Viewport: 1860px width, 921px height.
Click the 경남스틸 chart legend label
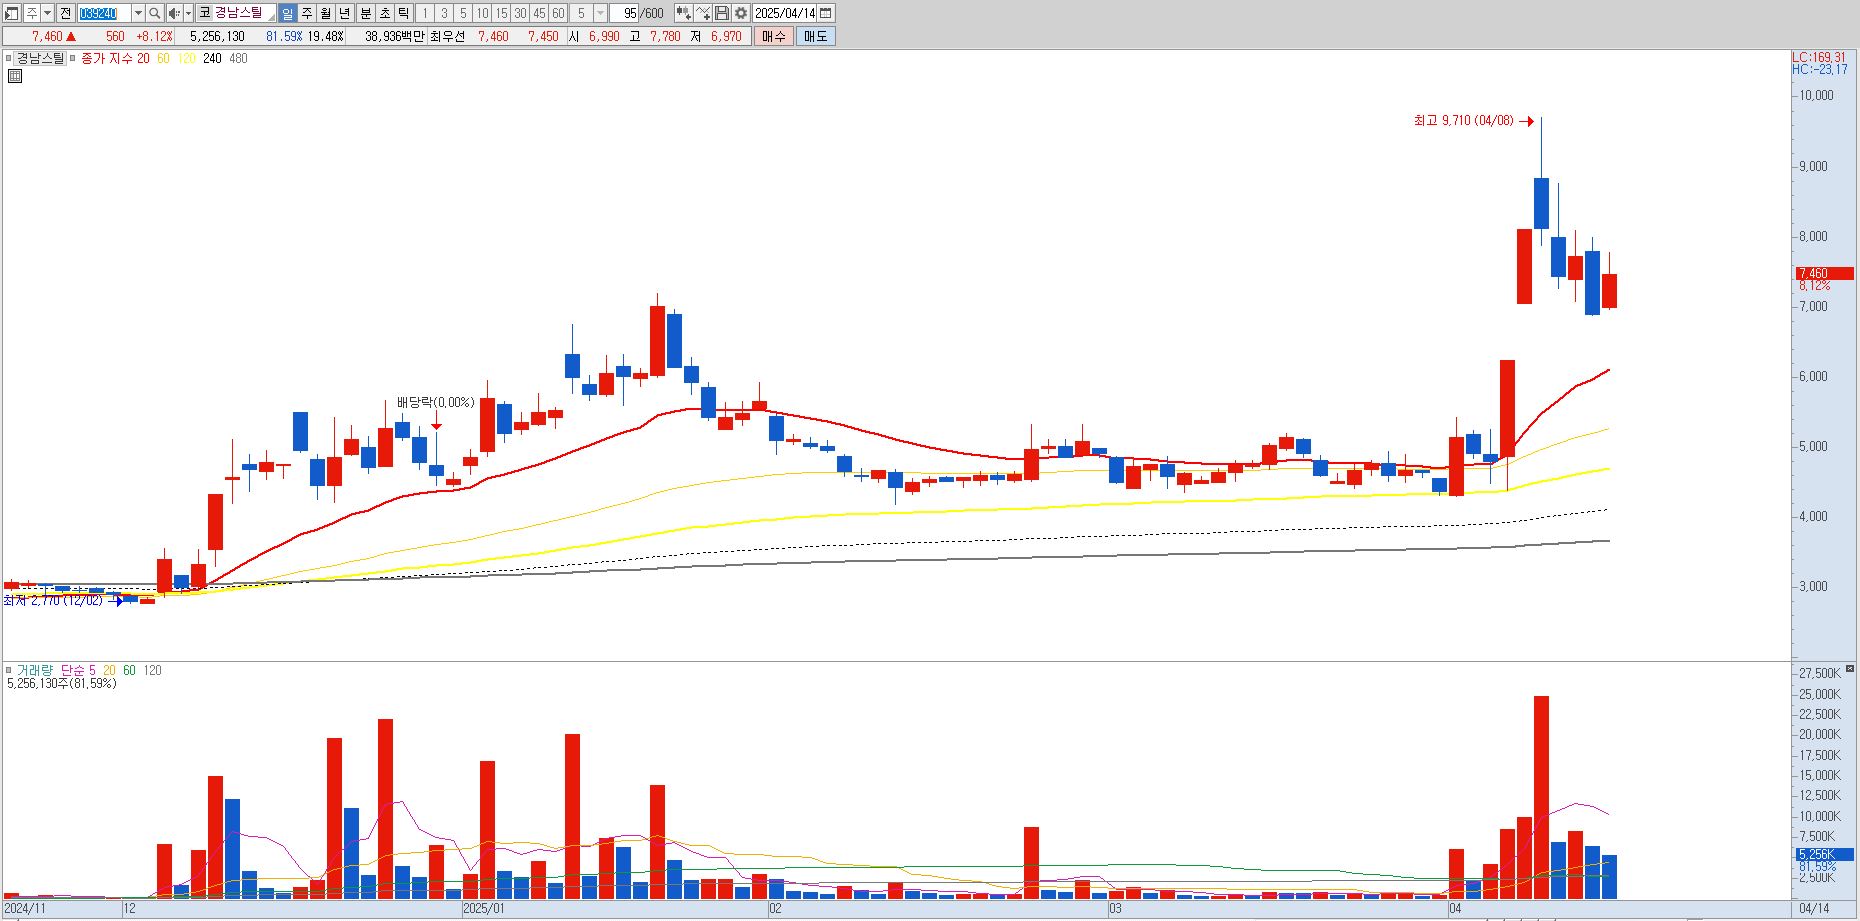40,58
